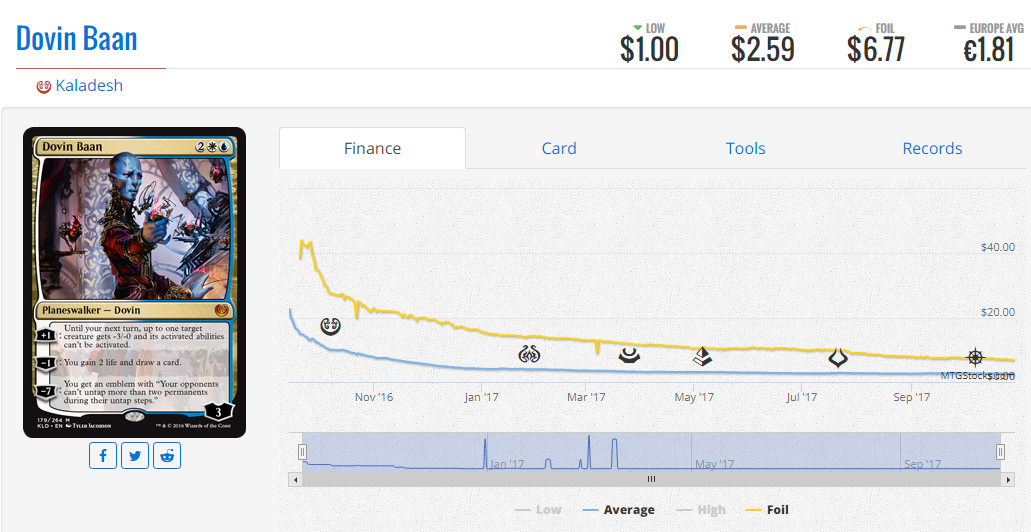Screen dimensions: 1031x532
Task: Click the $20.00 axis label
Action: point(997,312)
